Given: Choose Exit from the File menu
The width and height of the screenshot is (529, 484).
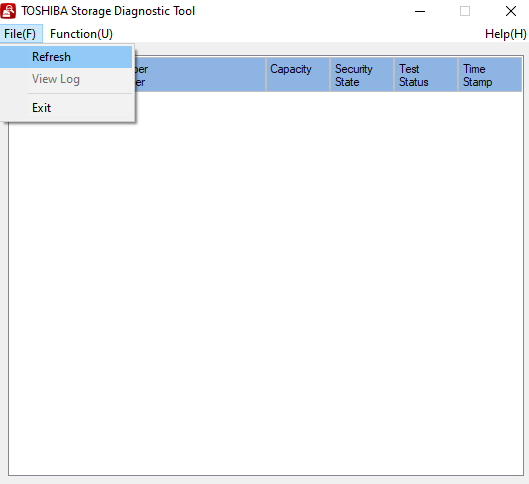Looking at the screenshot, I should click(66, 108).
